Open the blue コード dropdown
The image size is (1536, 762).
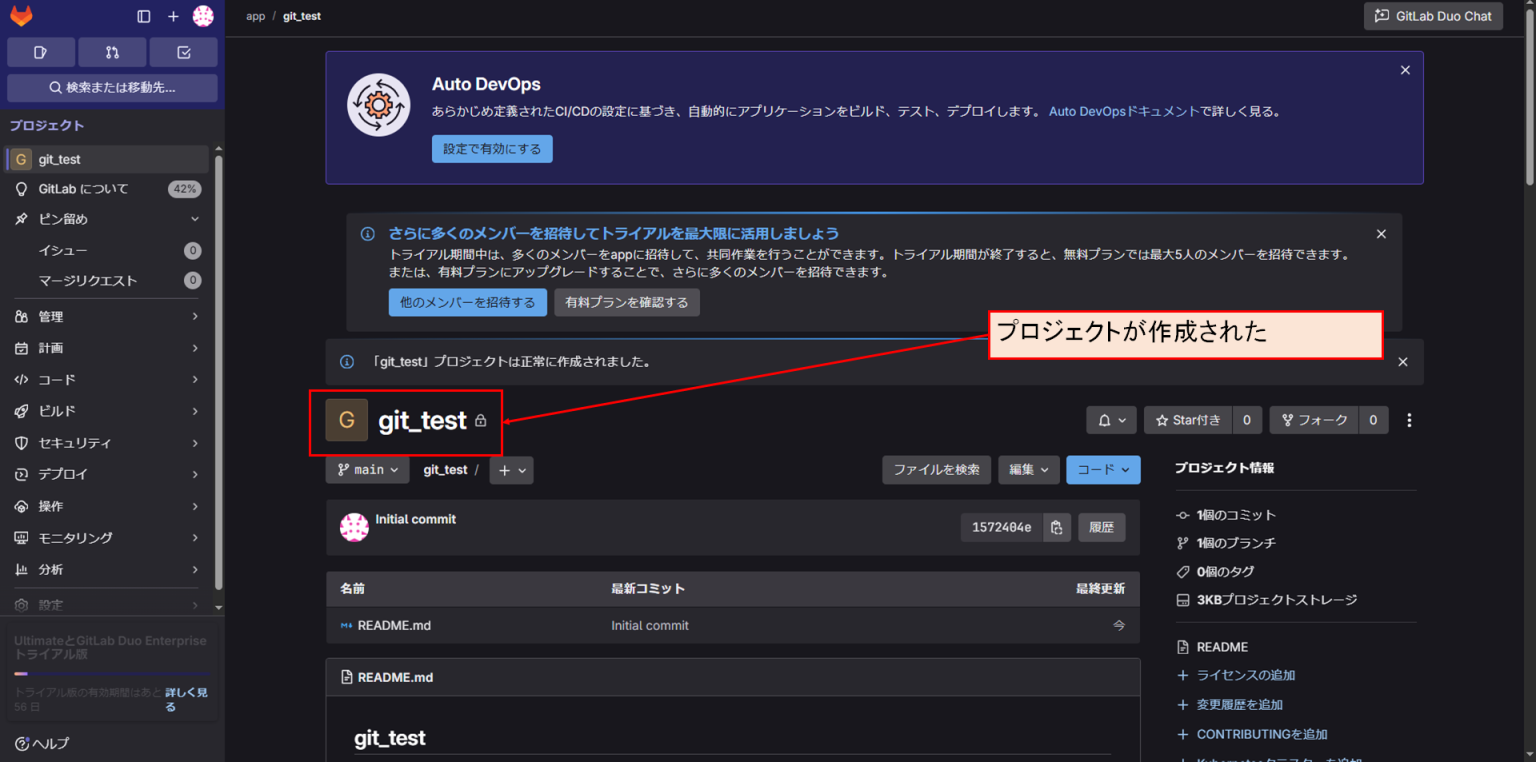(x=1103, y=469)
